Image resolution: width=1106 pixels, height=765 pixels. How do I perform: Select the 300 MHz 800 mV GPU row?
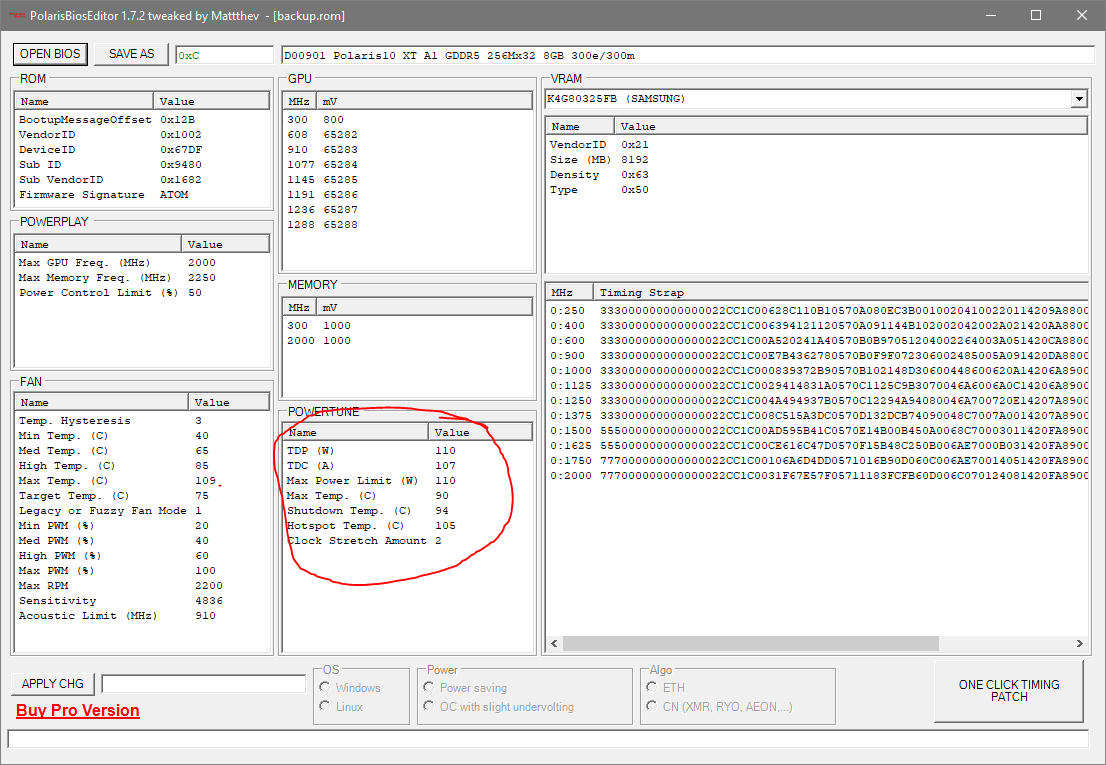407,120
